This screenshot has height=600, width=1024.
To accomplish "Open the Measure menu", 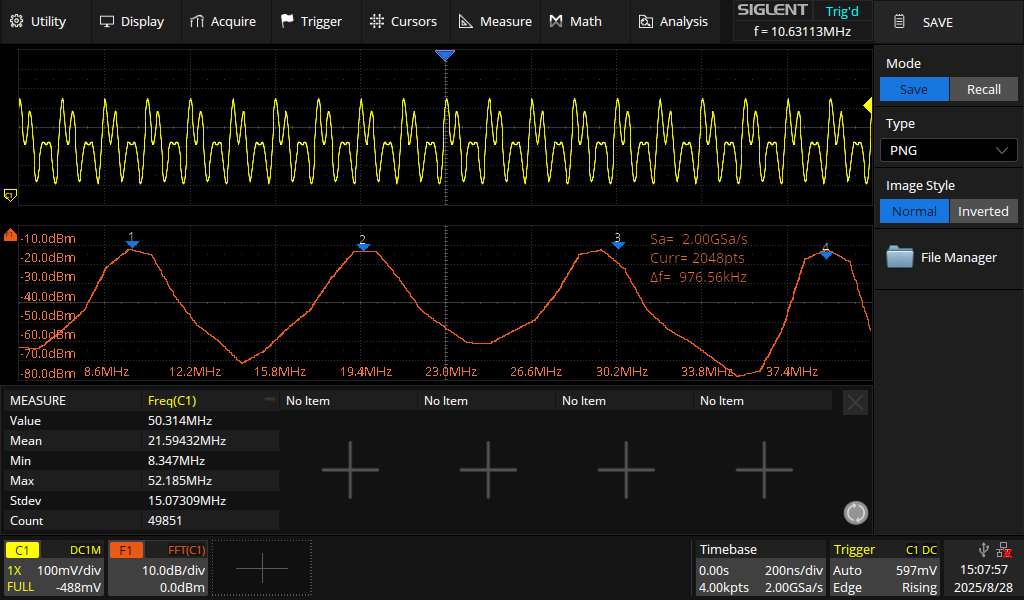I will click(x=495, y=21).
